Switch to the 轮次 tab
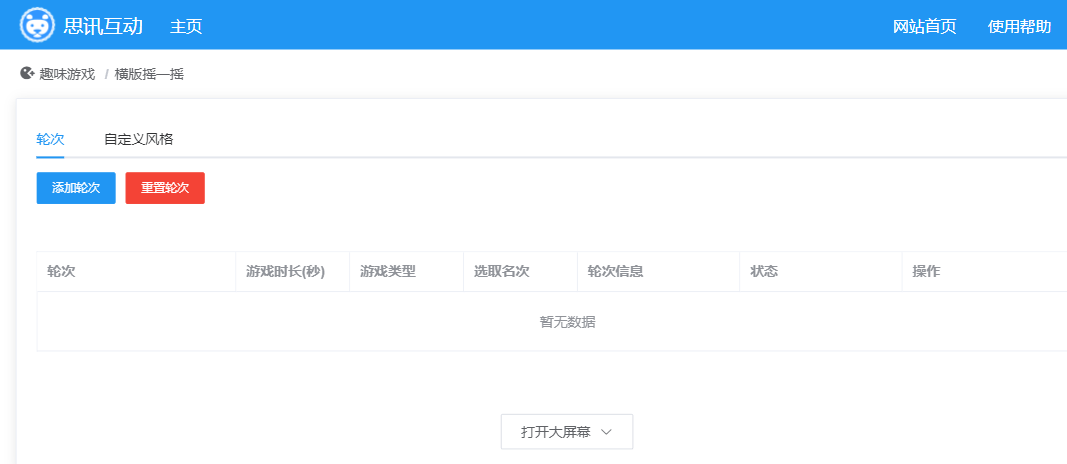The image size is (1067, 464). click(x=50, y=139)
